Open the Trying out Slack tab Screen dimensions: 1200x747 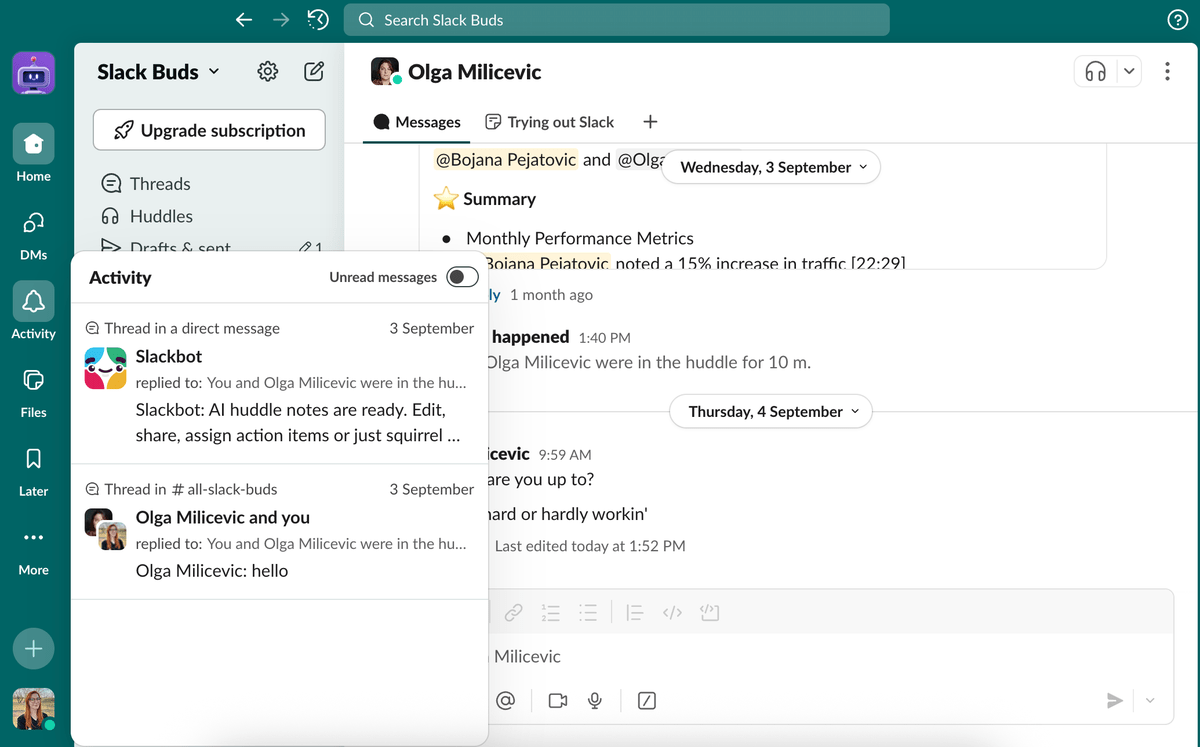(x=549, y=122)
